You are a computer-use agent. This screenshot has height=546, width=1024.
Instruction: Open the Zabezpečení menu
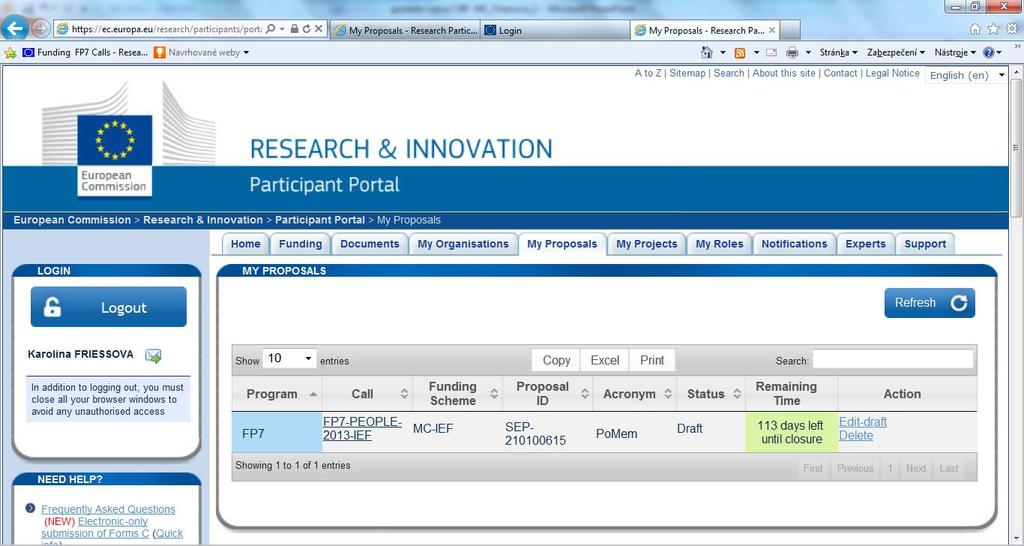coord(896,52)
